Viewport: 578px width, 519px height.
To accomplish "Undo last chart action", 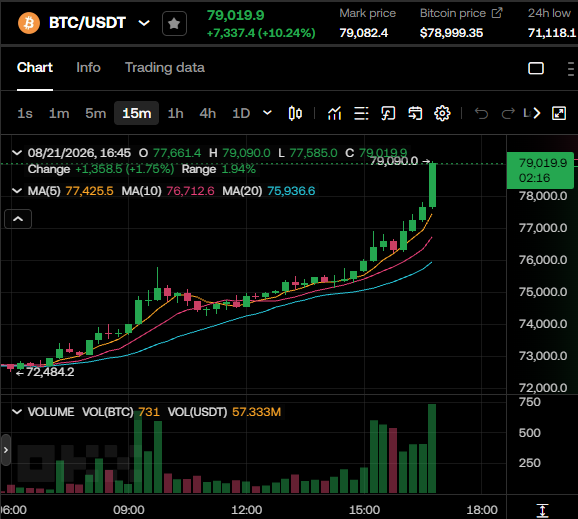I will 481,113.
